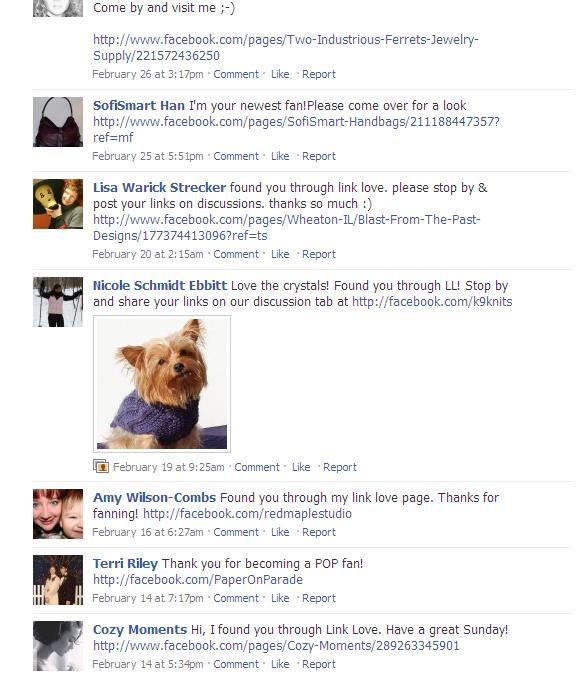The width and height of the screenshot is (581, 677).
Task: Open the facebook.com/k9knits link
Action: pos(432,301)
